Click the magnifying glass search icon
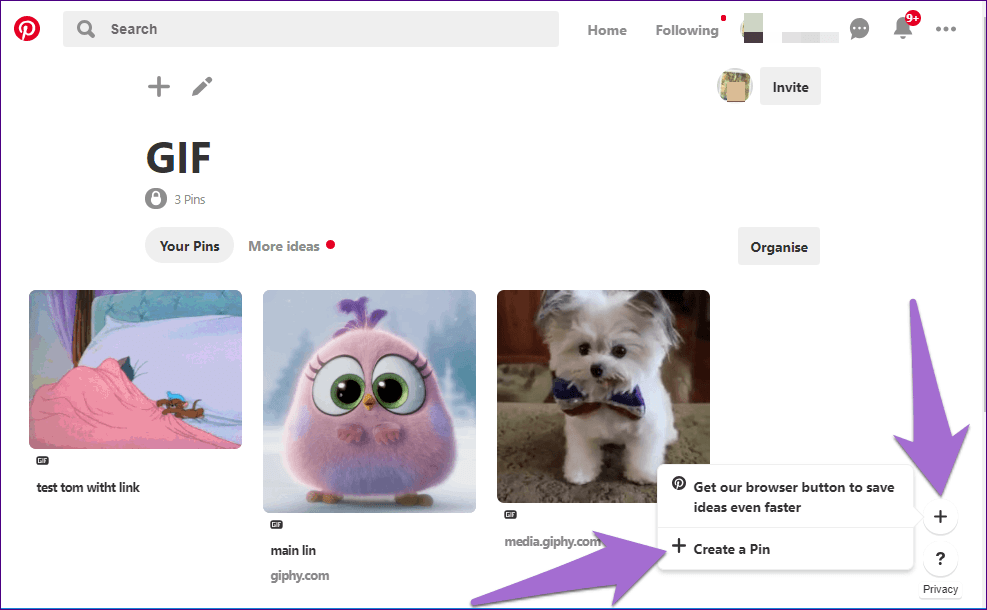This screenshot has height=610, width=987. click(86, 29)
